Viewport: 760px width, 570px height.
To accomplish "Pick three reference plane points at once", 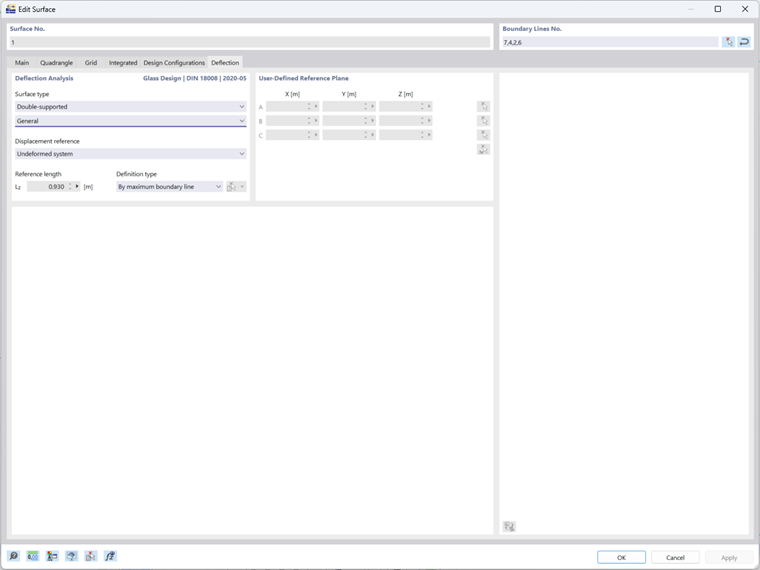I will (483, 149).
